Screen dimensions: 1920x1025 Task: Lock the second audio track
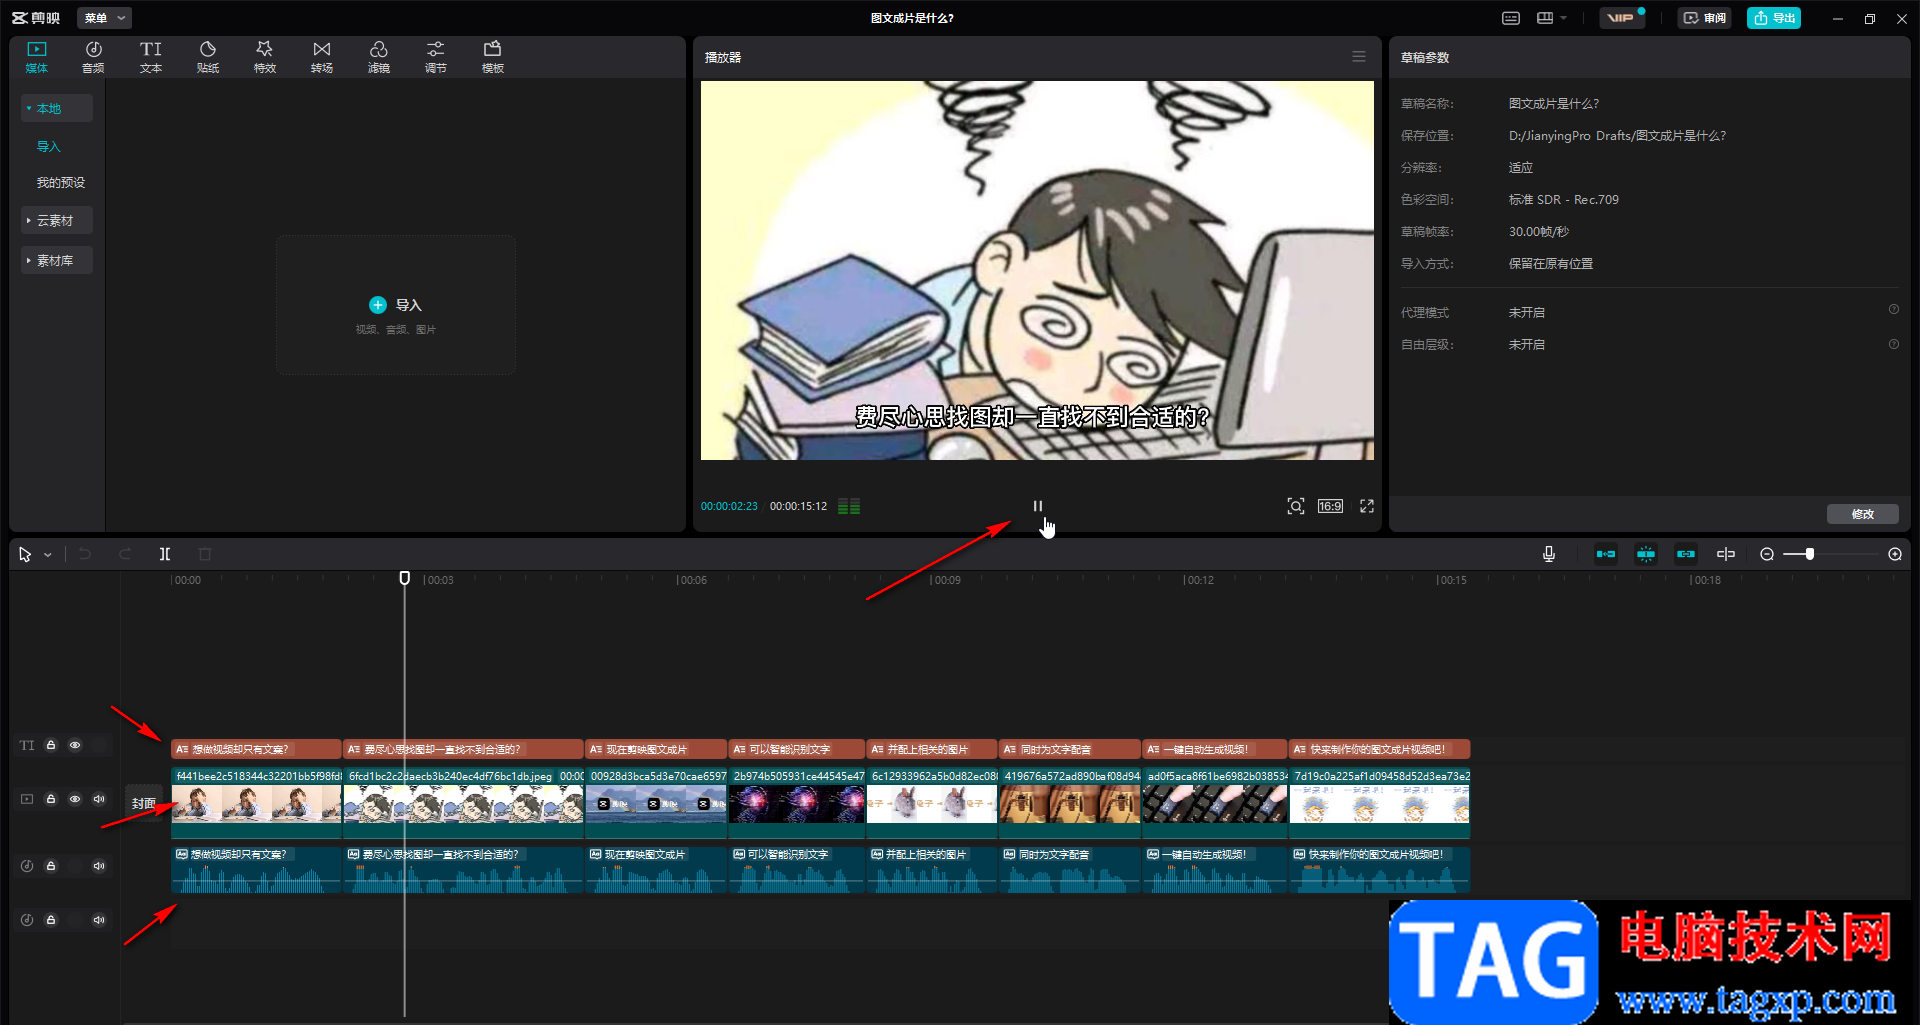pyautogui.click(x=51, y=920)
